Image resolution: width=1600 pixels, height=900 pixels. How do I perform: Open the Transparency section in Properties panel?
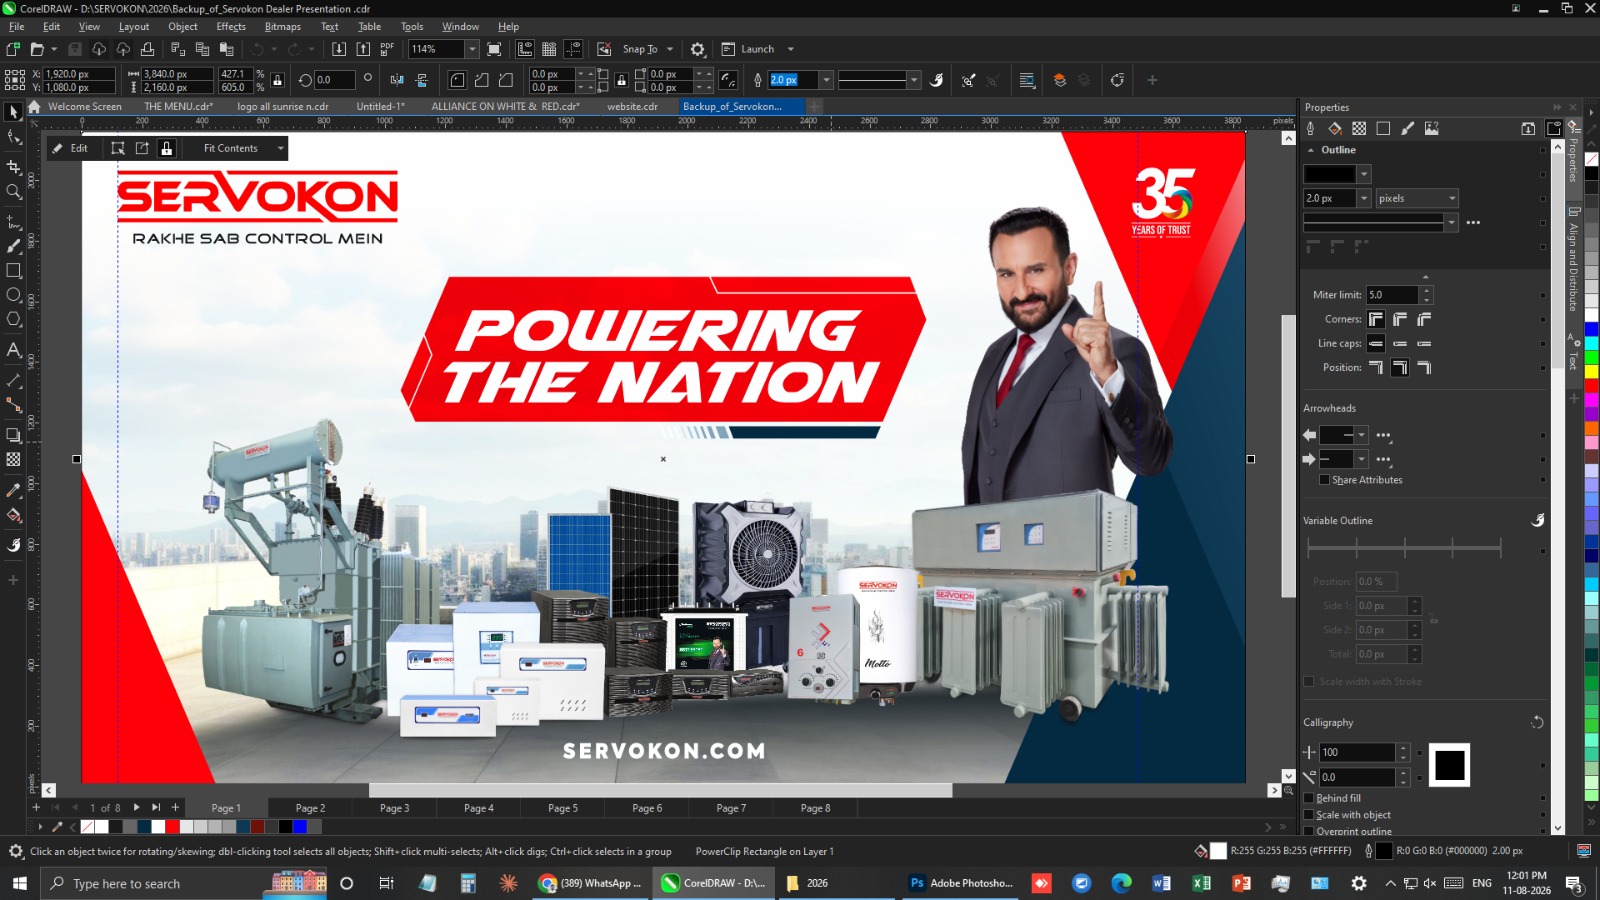pos(1359,128)
